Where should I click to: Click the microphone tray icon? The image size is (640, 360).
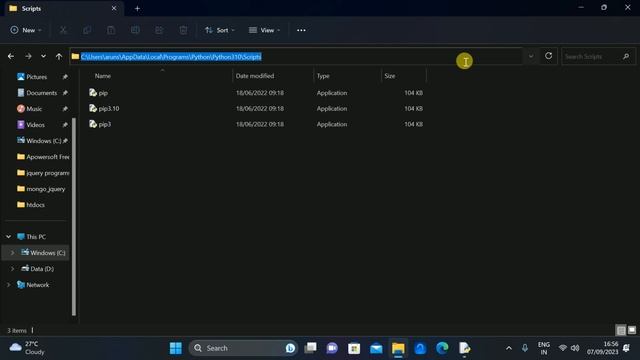tap(525, 348)
